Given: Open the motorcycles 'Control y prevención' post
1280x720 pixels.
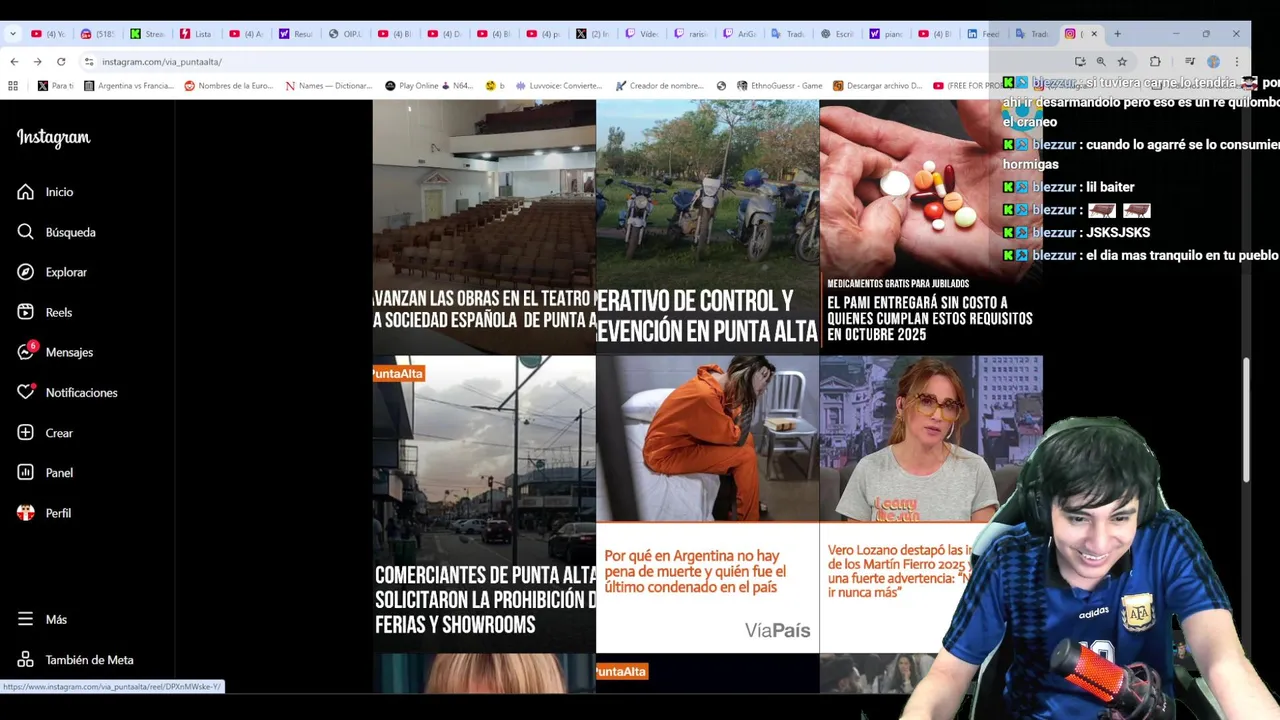Looking at the screenshot, I should 707,227.
